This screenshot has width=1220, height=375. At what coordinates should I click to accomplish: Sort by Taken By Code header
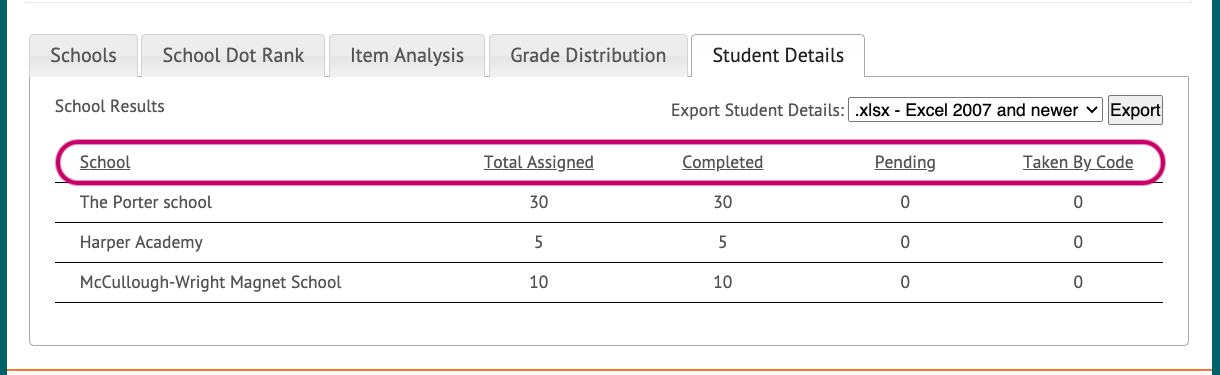pos(1078,162)
